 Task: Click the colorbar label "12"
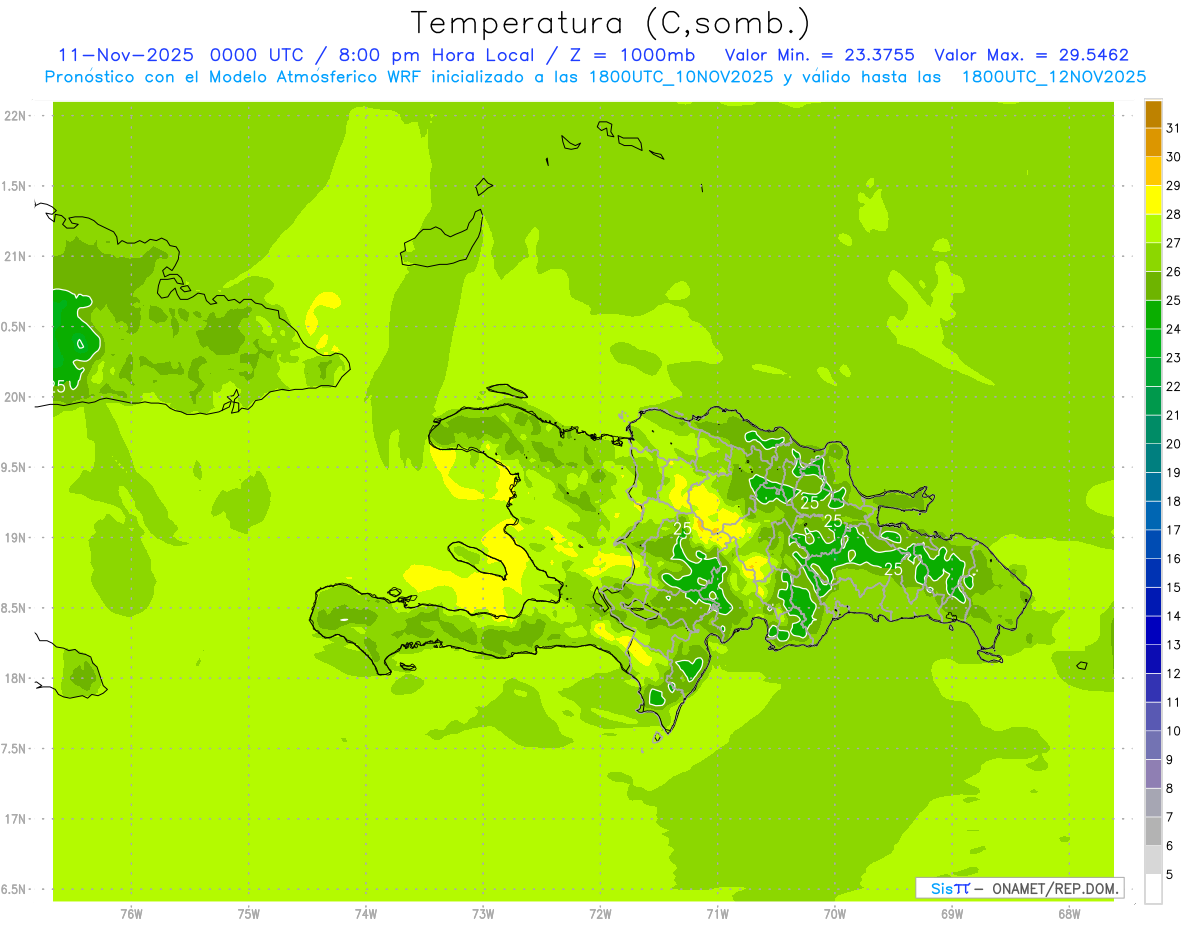point(1173,673)
